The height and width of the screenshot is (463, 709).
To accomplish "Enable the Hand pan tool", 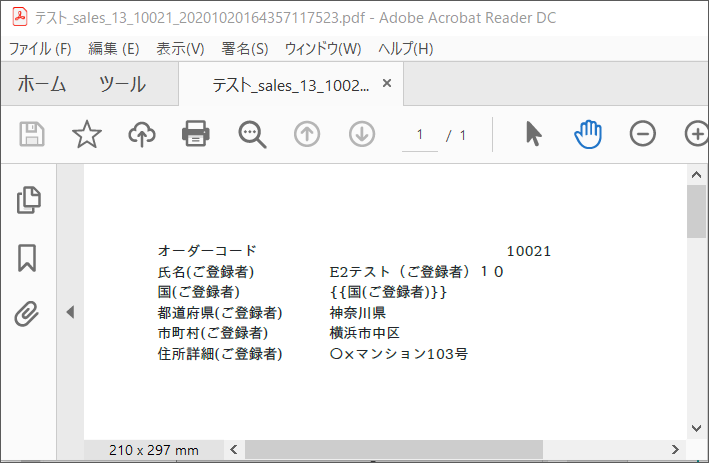I will pyautogui.click(x=588, y=134).
